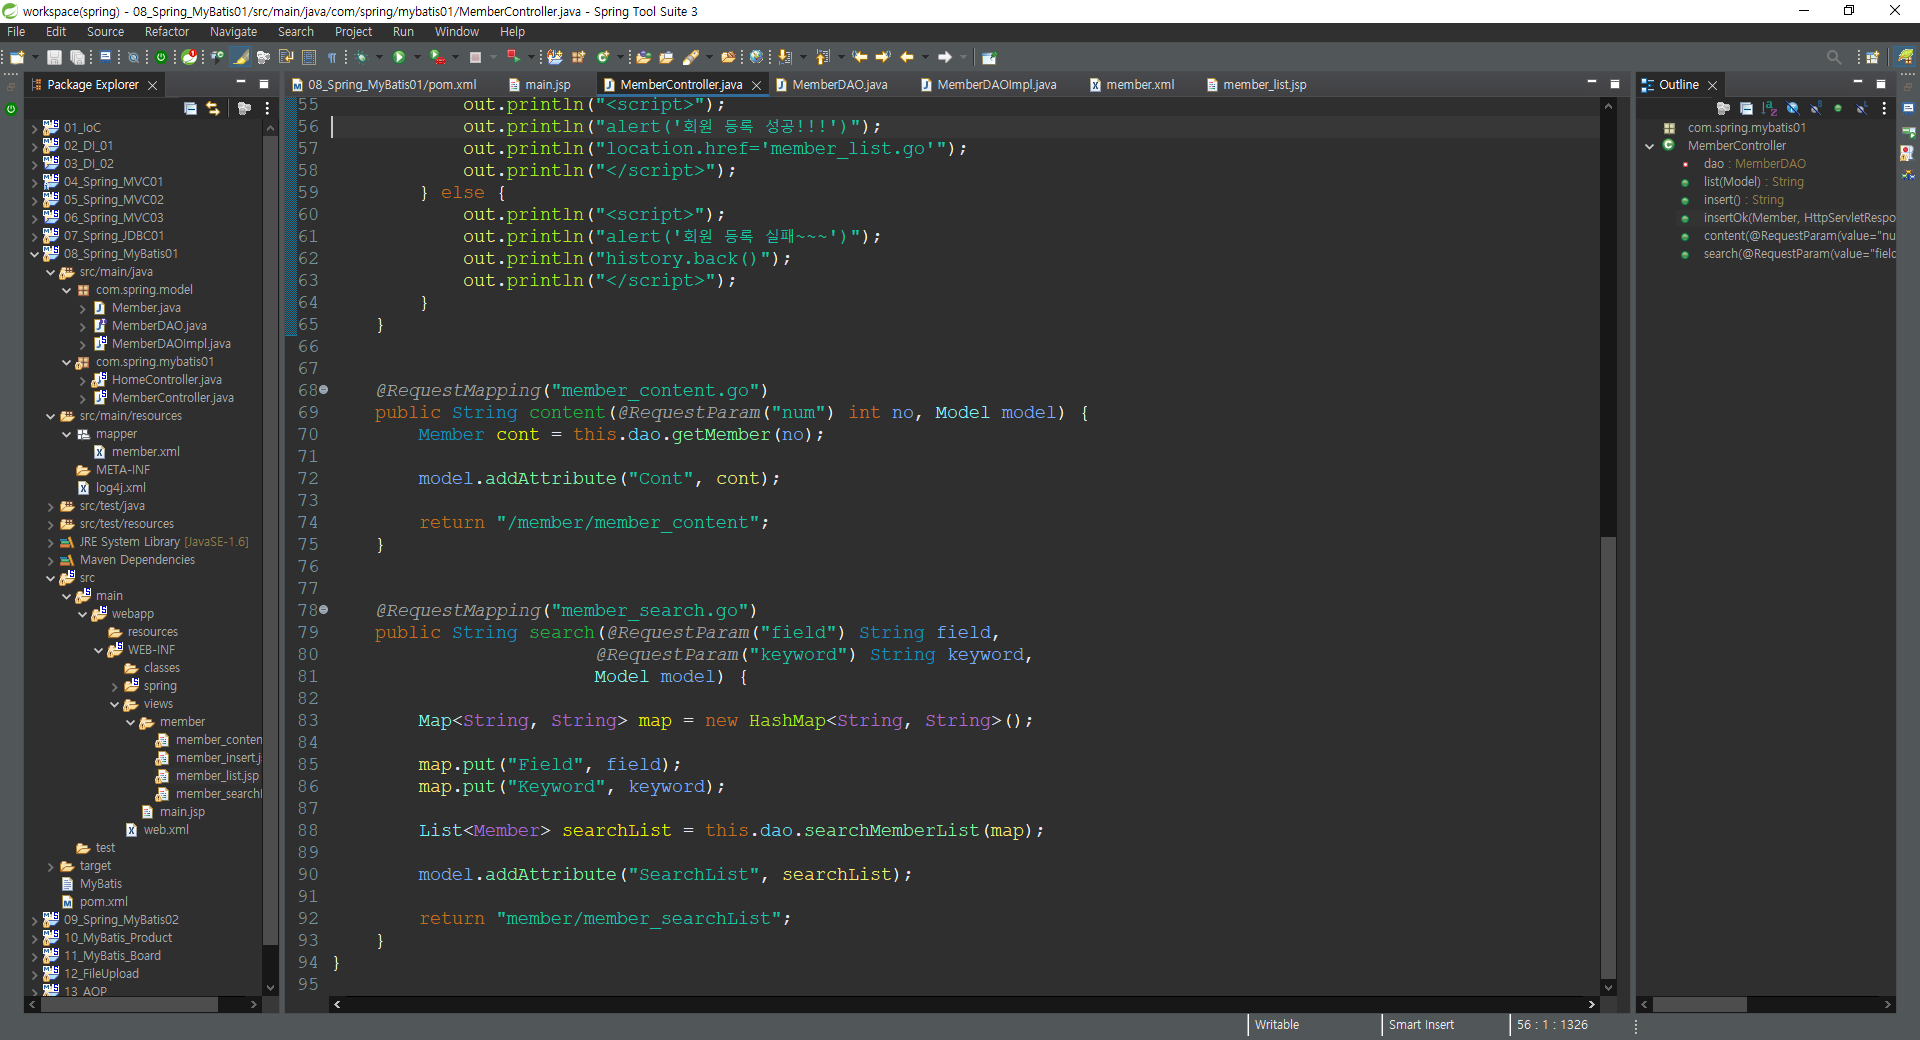Click the globe web browser icon
1920x1040 pixels.
(757, 57)
